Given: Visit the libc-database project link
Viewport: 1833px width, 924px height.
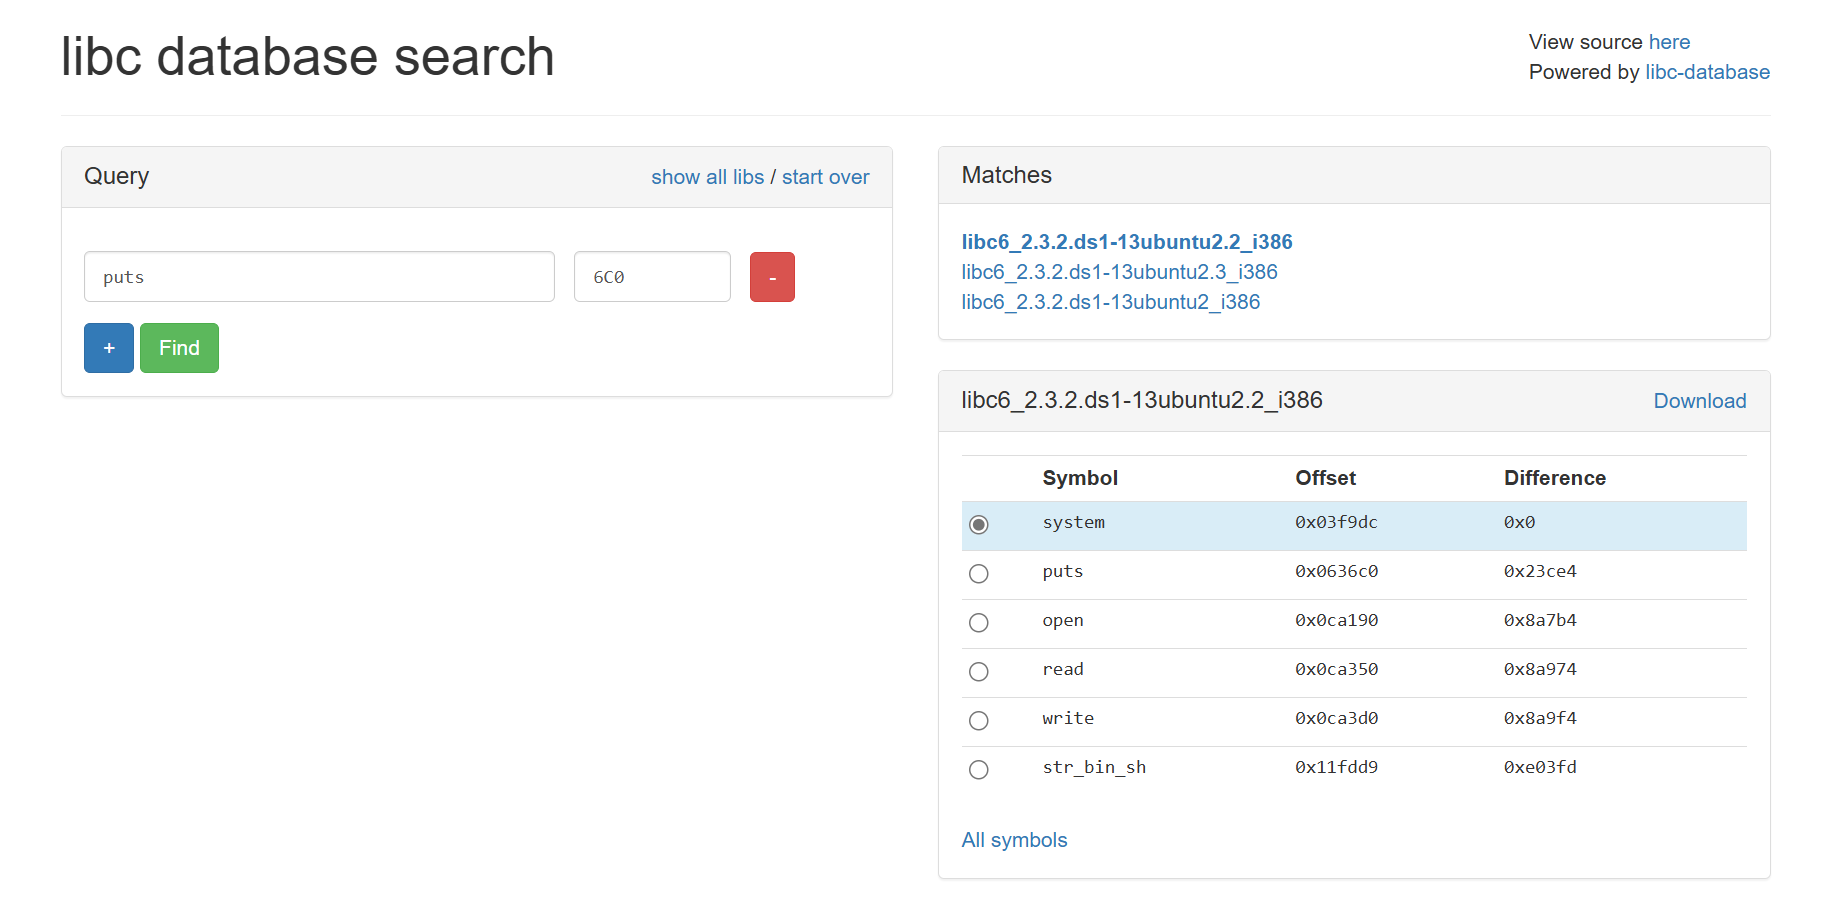Looking at the screenshot, I should pyautogui.click(x=1707, y=72).
